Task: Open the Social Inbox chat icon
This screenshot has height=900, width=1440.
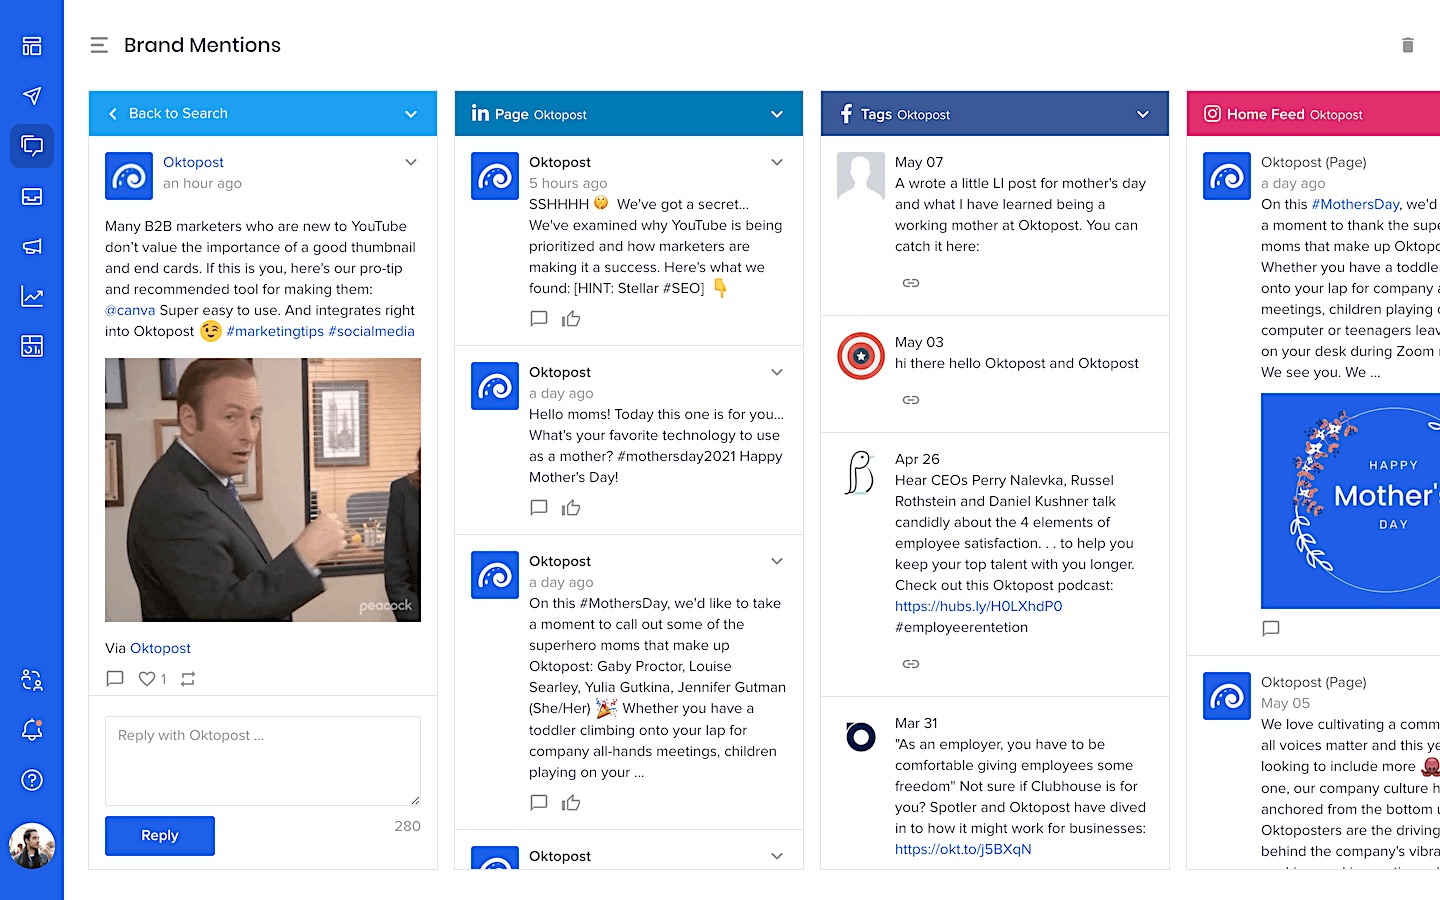Action: pos(32,146)
